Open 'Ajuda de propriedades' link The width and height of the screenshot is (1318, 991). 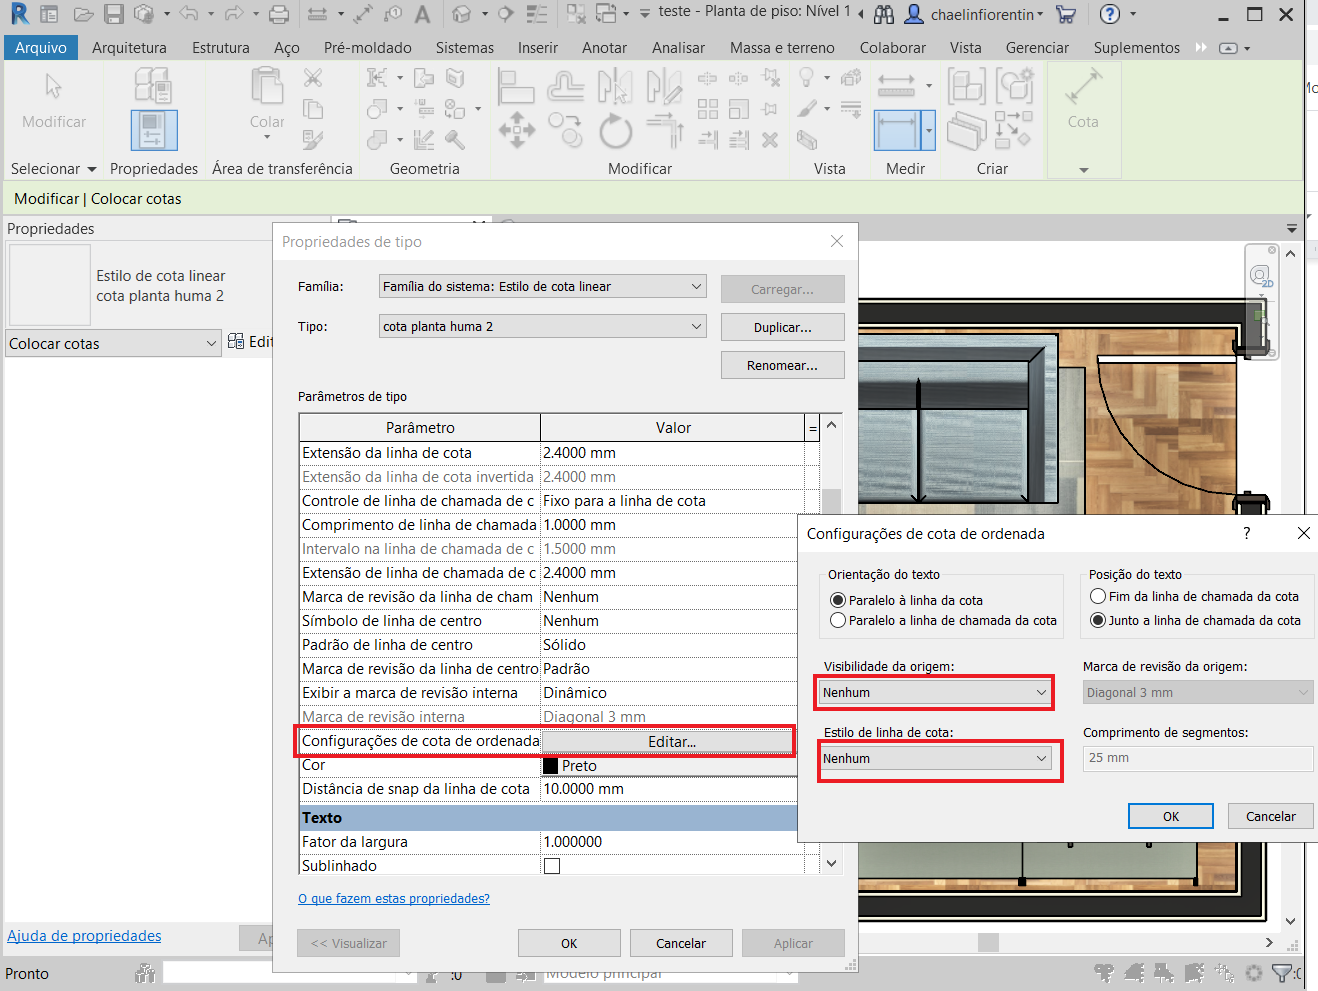pyautogui.click(x=84, y=935)
